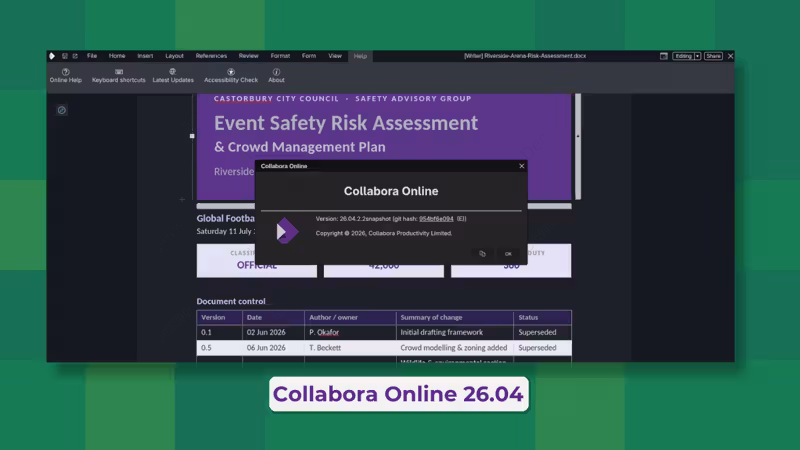Click the 'Saturday 11 July' date line

[x=226, y=231]
